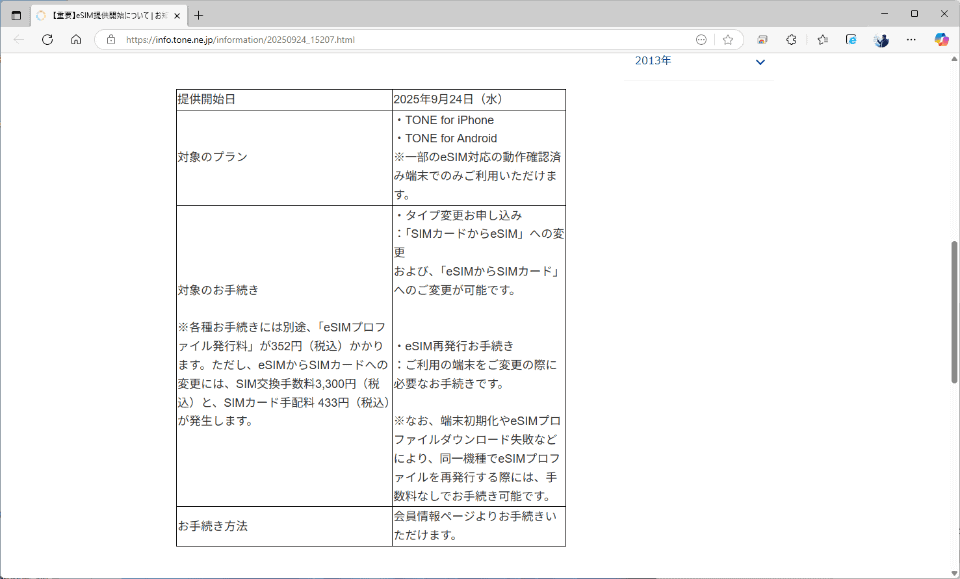Viewport: 960px width, 579px height.
Task: Select the TONE for iPhone line
Action: point(444,120)
